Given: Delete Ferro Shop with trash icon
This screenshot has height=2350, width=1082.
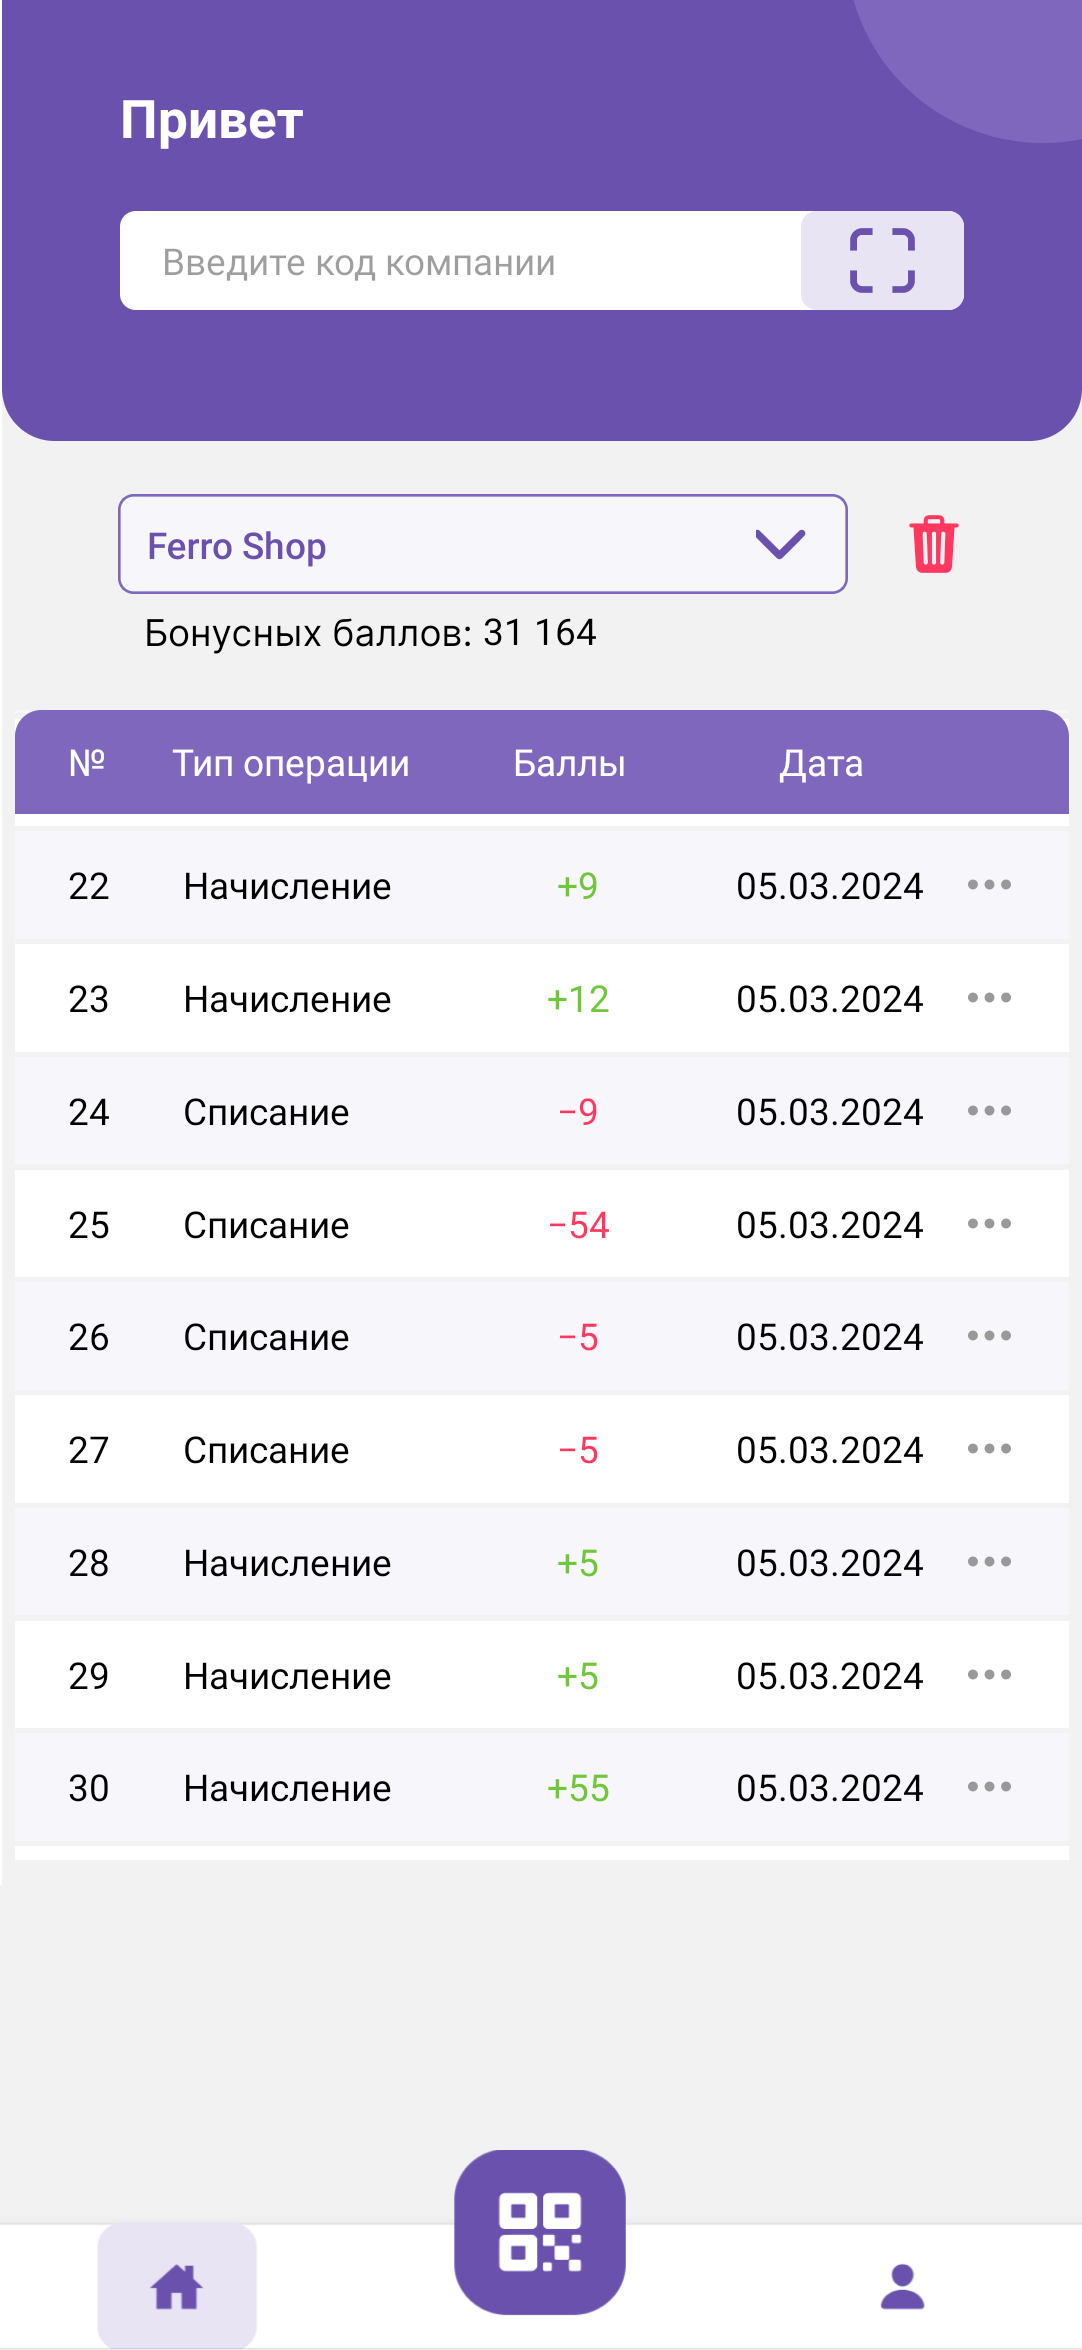Looking at the screenshot, I should [933, 545].
